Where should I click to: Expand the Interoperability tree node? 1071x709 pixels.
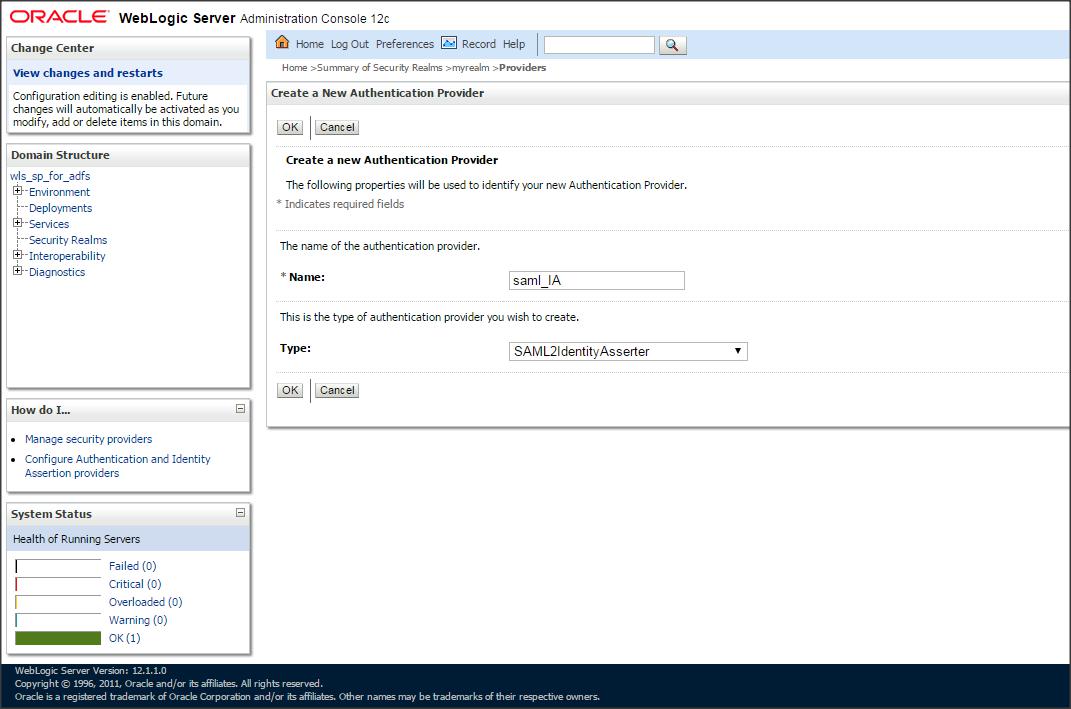click(18, 255)
